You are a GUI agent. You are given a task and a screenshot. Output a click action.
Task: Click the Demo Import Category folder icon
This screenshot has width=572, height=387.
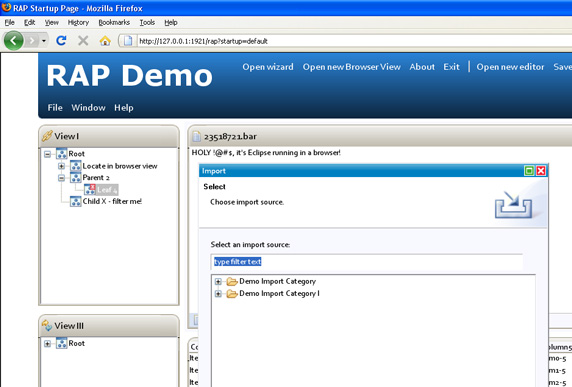coord(232,281)
